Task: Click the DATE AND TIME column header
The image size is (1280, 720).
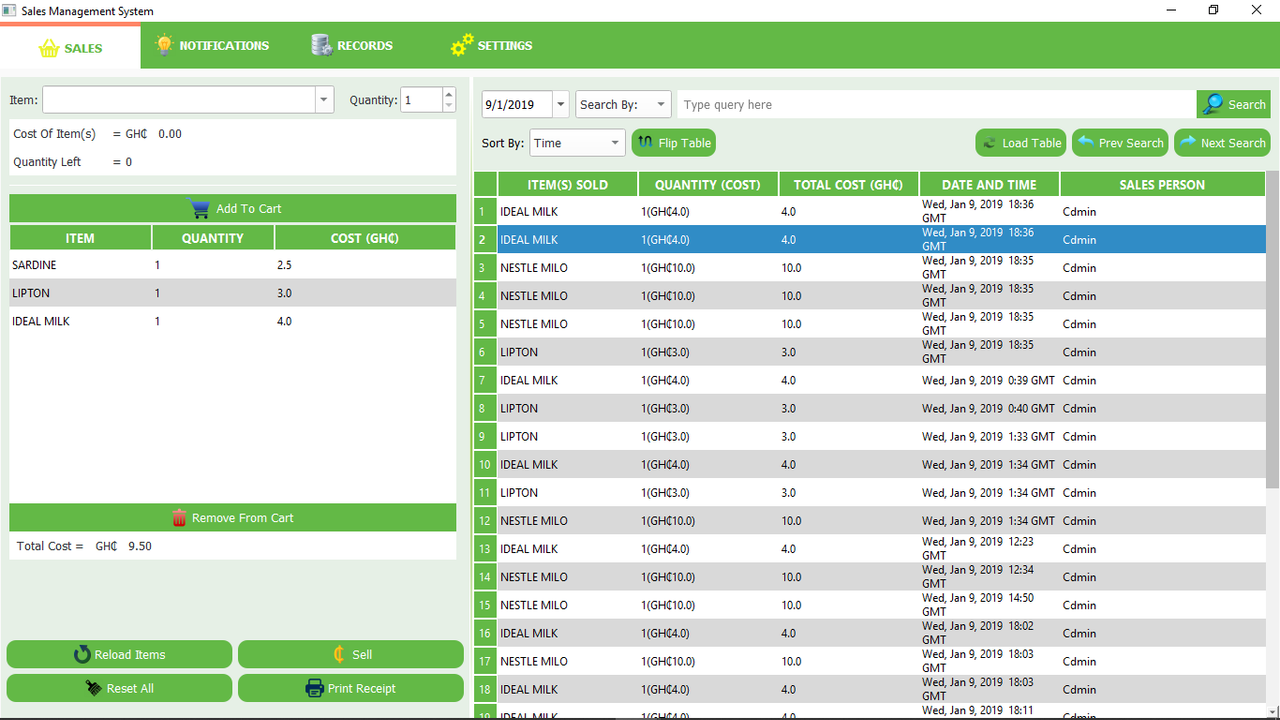Action: pos(989,184)
